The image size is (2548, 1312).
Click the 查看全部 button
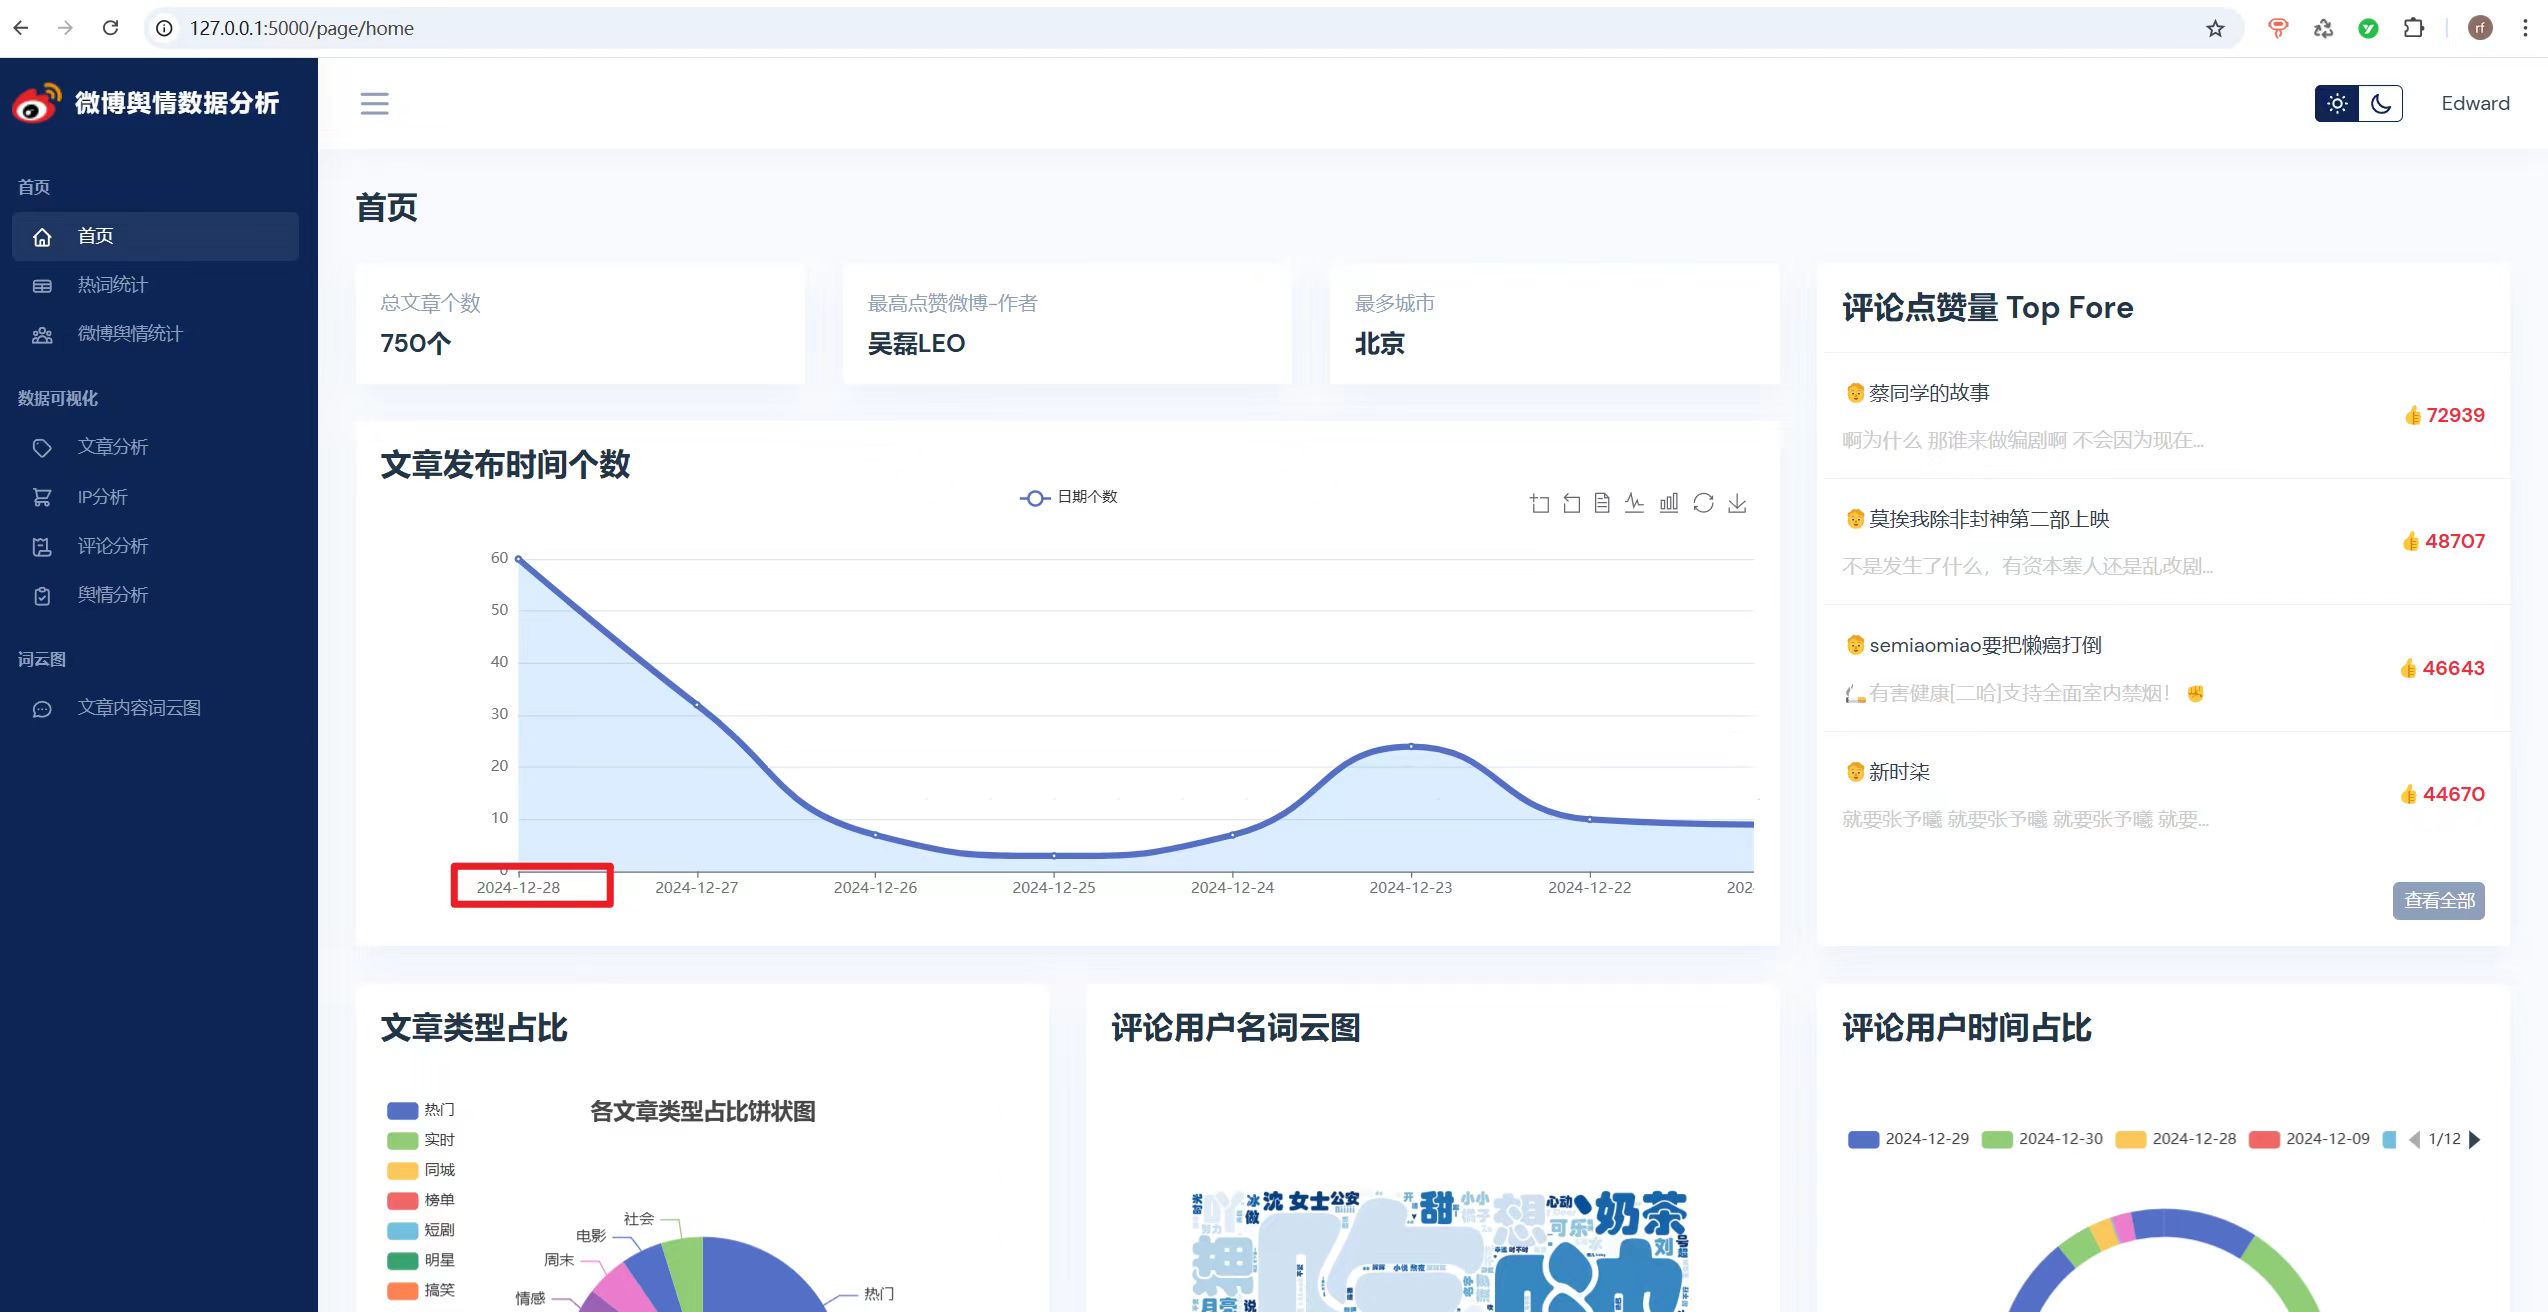tap(2438, 900)
